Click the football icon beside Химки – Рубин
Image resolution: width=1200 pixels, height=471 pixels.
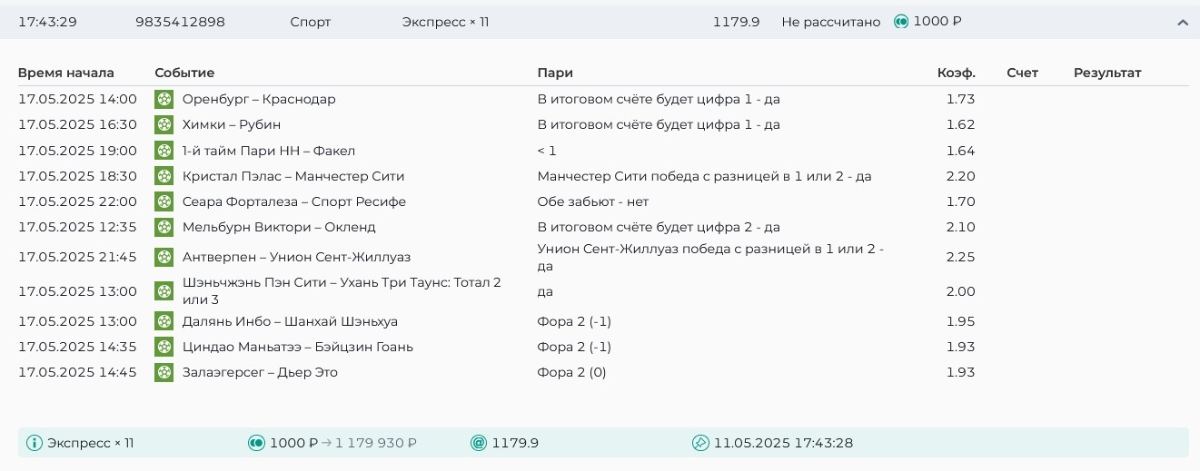pos(164,125)
